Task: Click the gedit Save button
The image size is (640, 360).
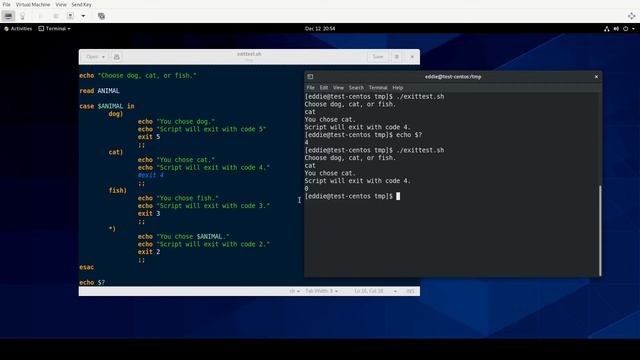Action: pos(378,57)
